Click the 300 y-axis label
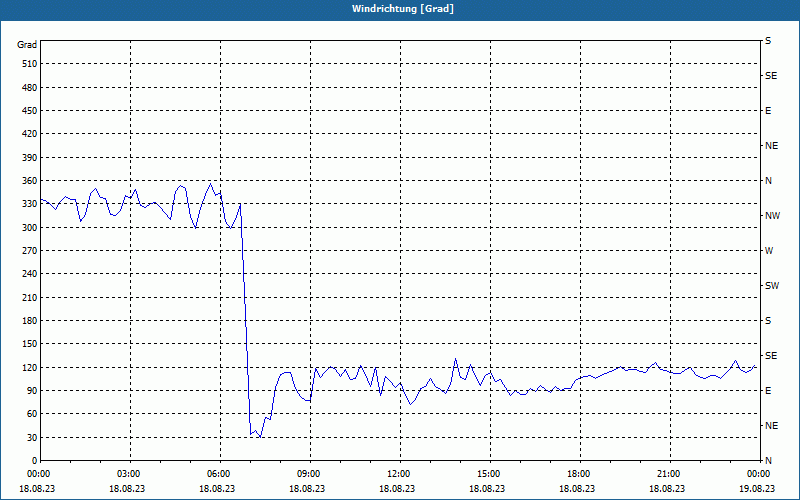This screenshot has width=800, height=500. (29, 228)
